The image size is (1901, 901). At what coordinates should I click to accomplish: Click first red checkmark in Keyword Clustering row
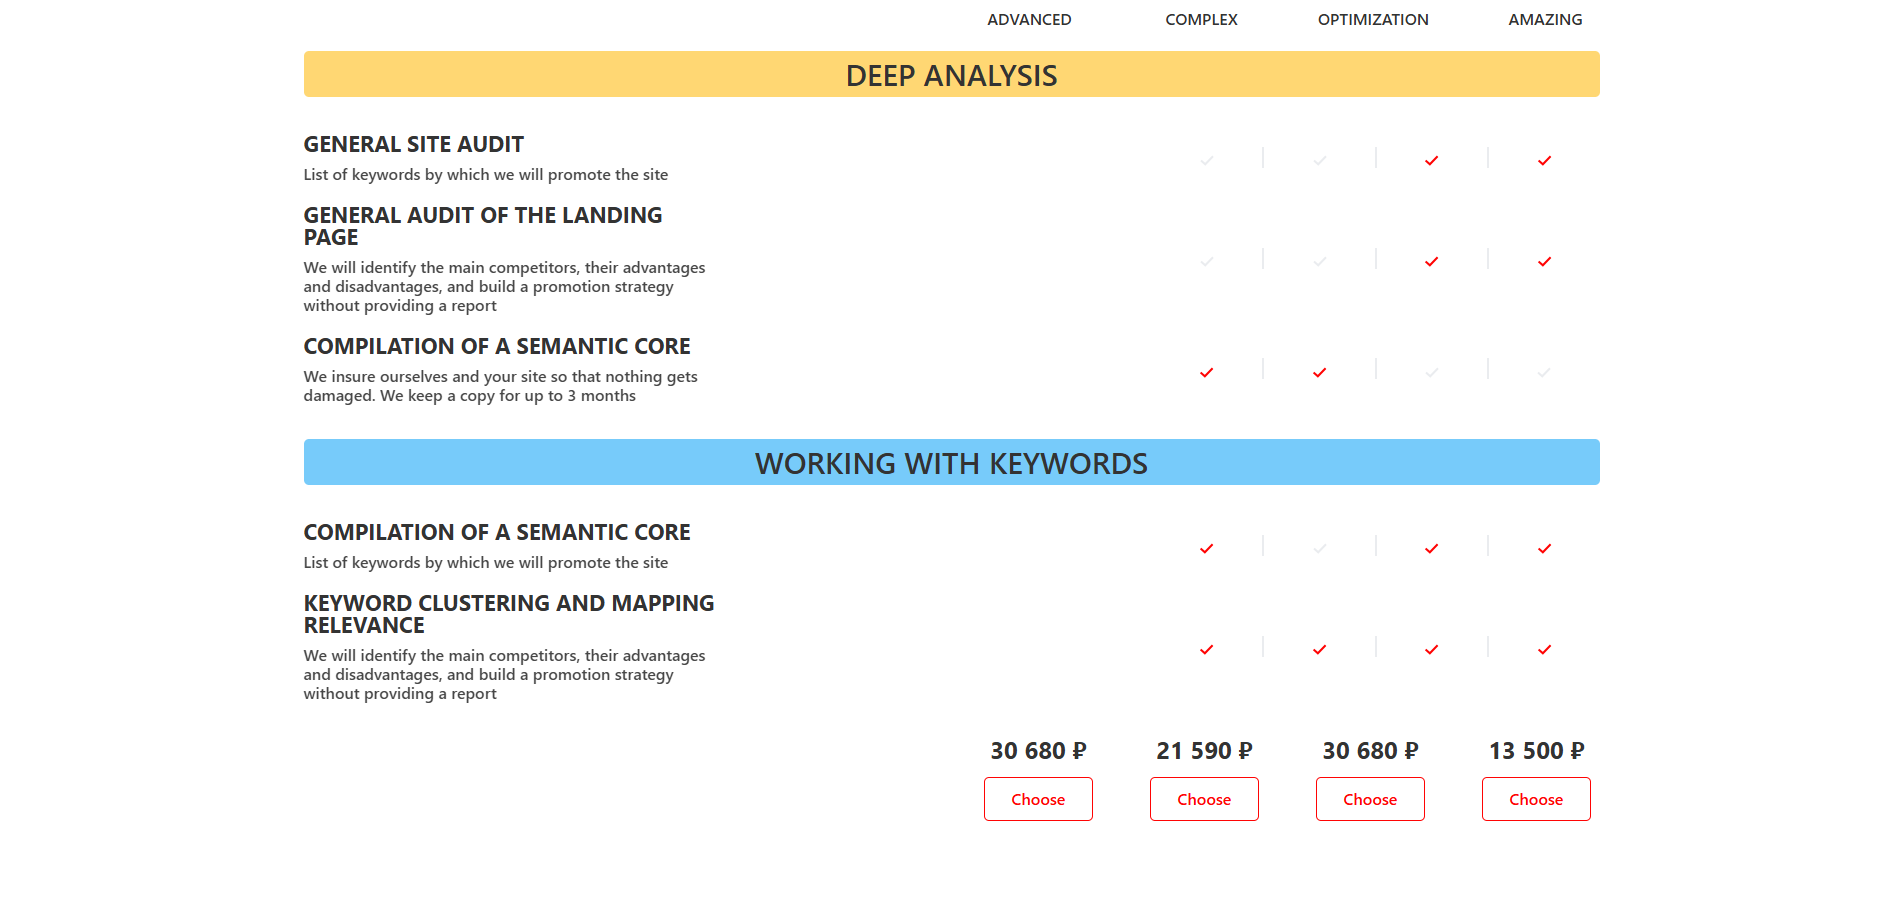pyautogui.click(x=1207, y=650)
